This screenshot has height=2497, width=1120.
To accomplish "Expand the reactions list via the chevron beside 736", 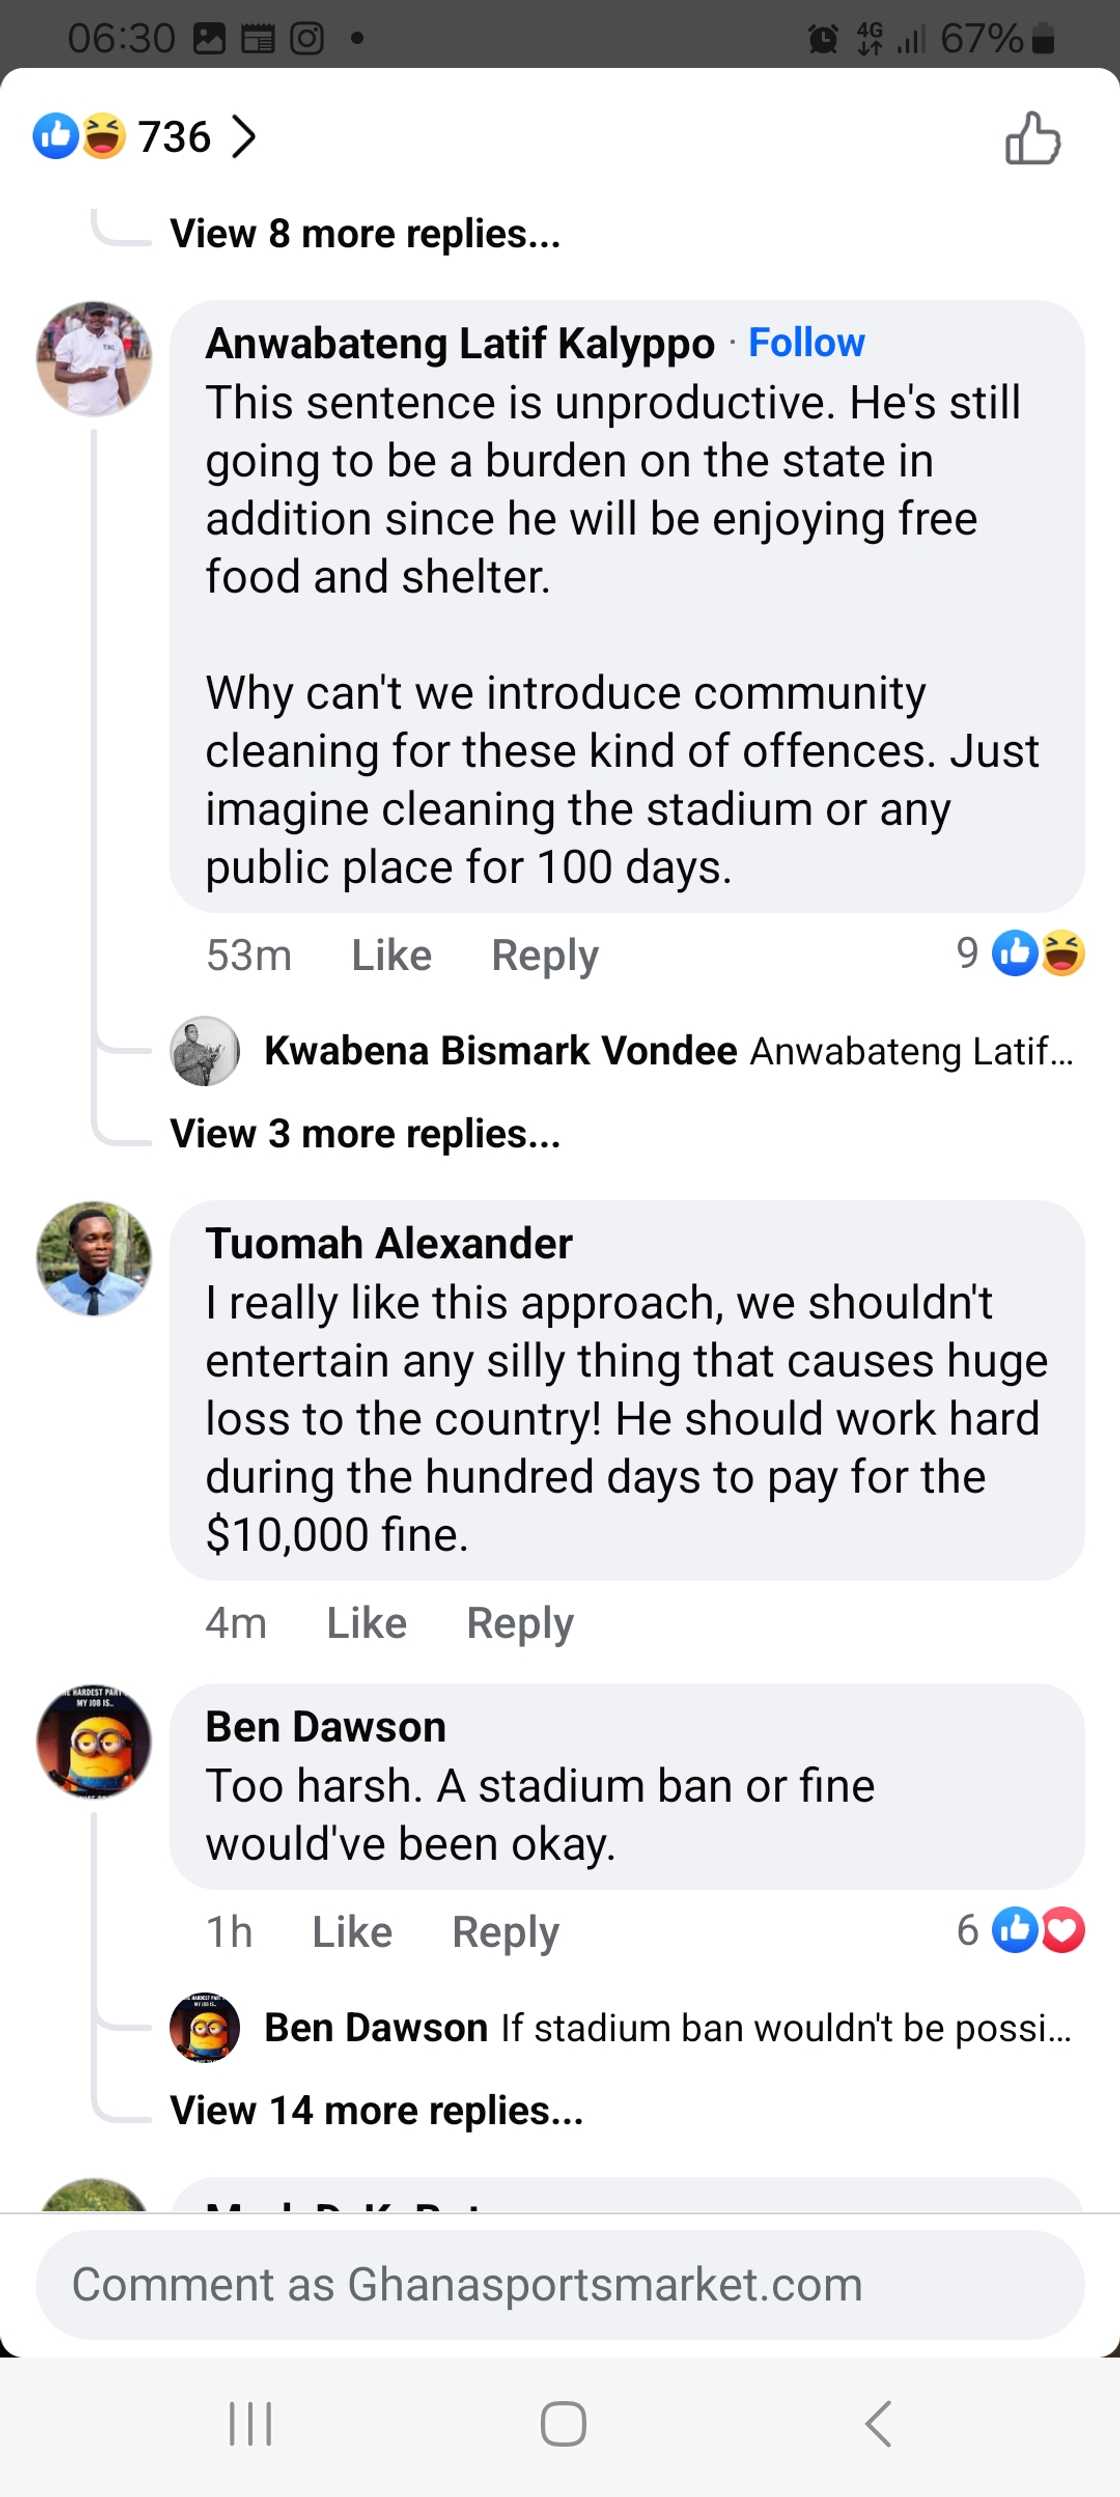I will point(245,140).
